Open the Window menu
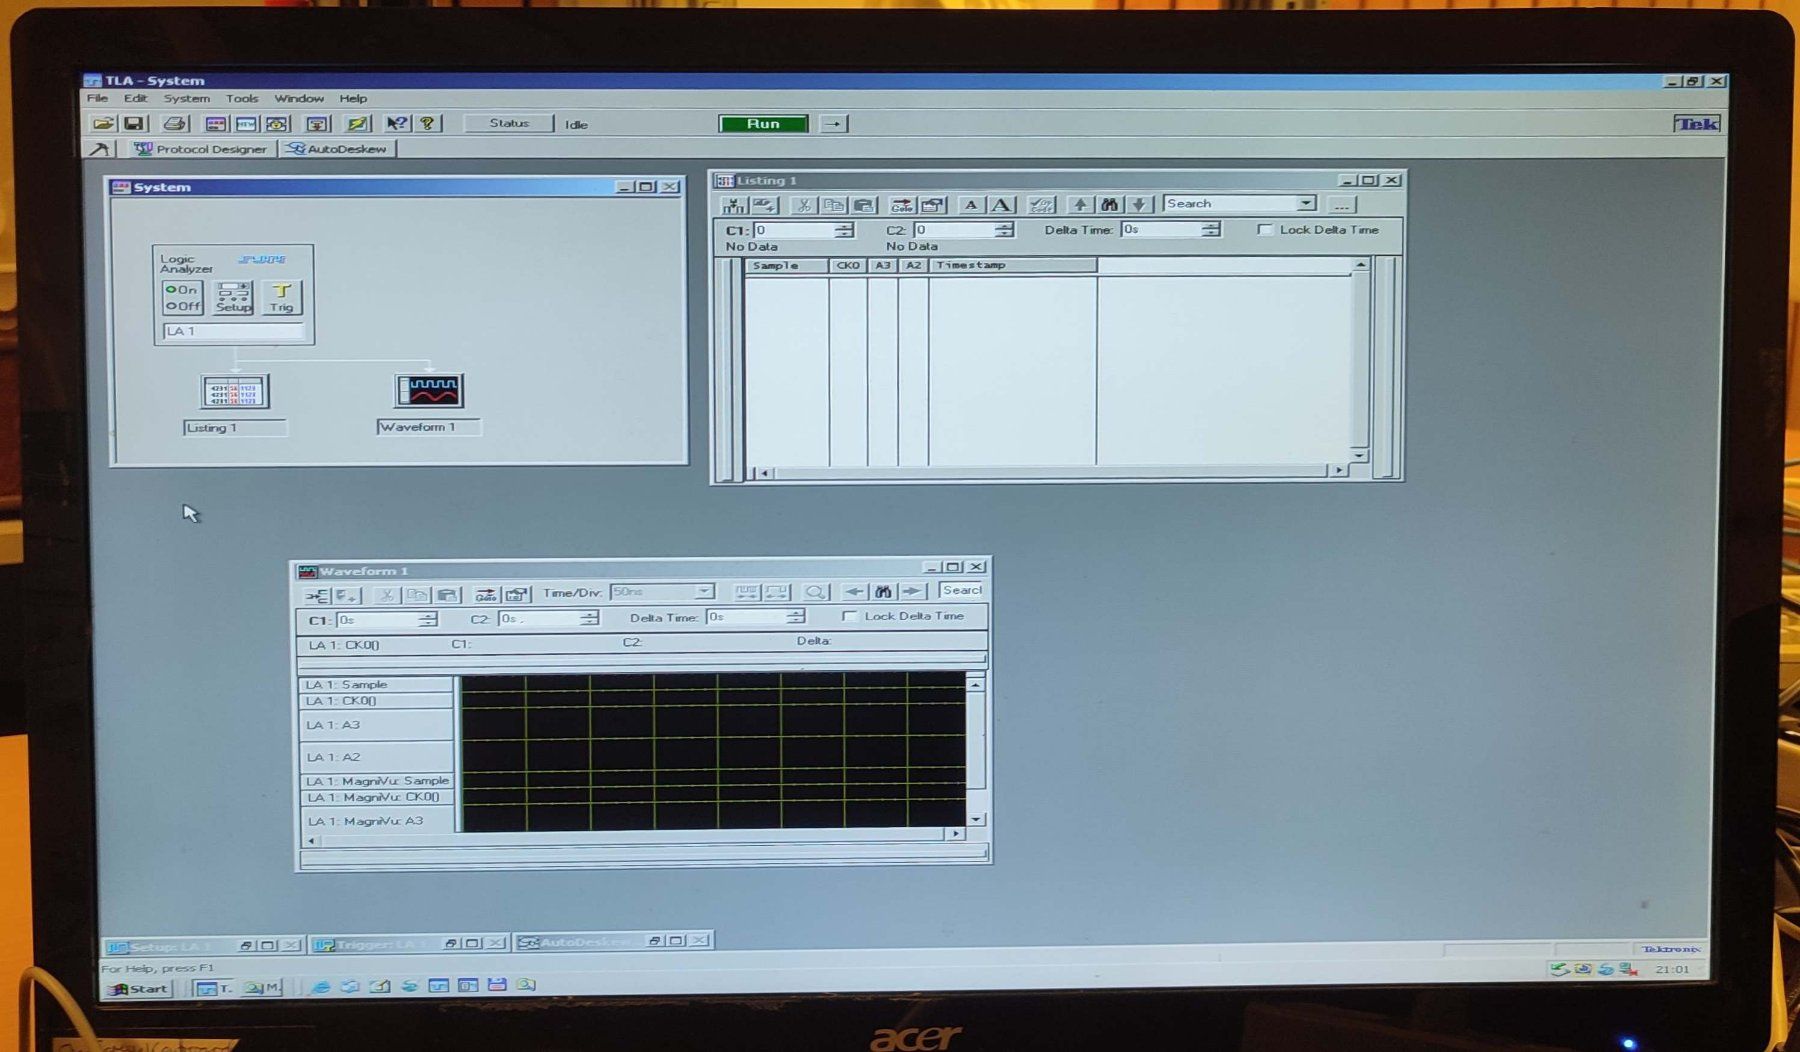This screenshot has height=1052, width=1800. point(299,98)
